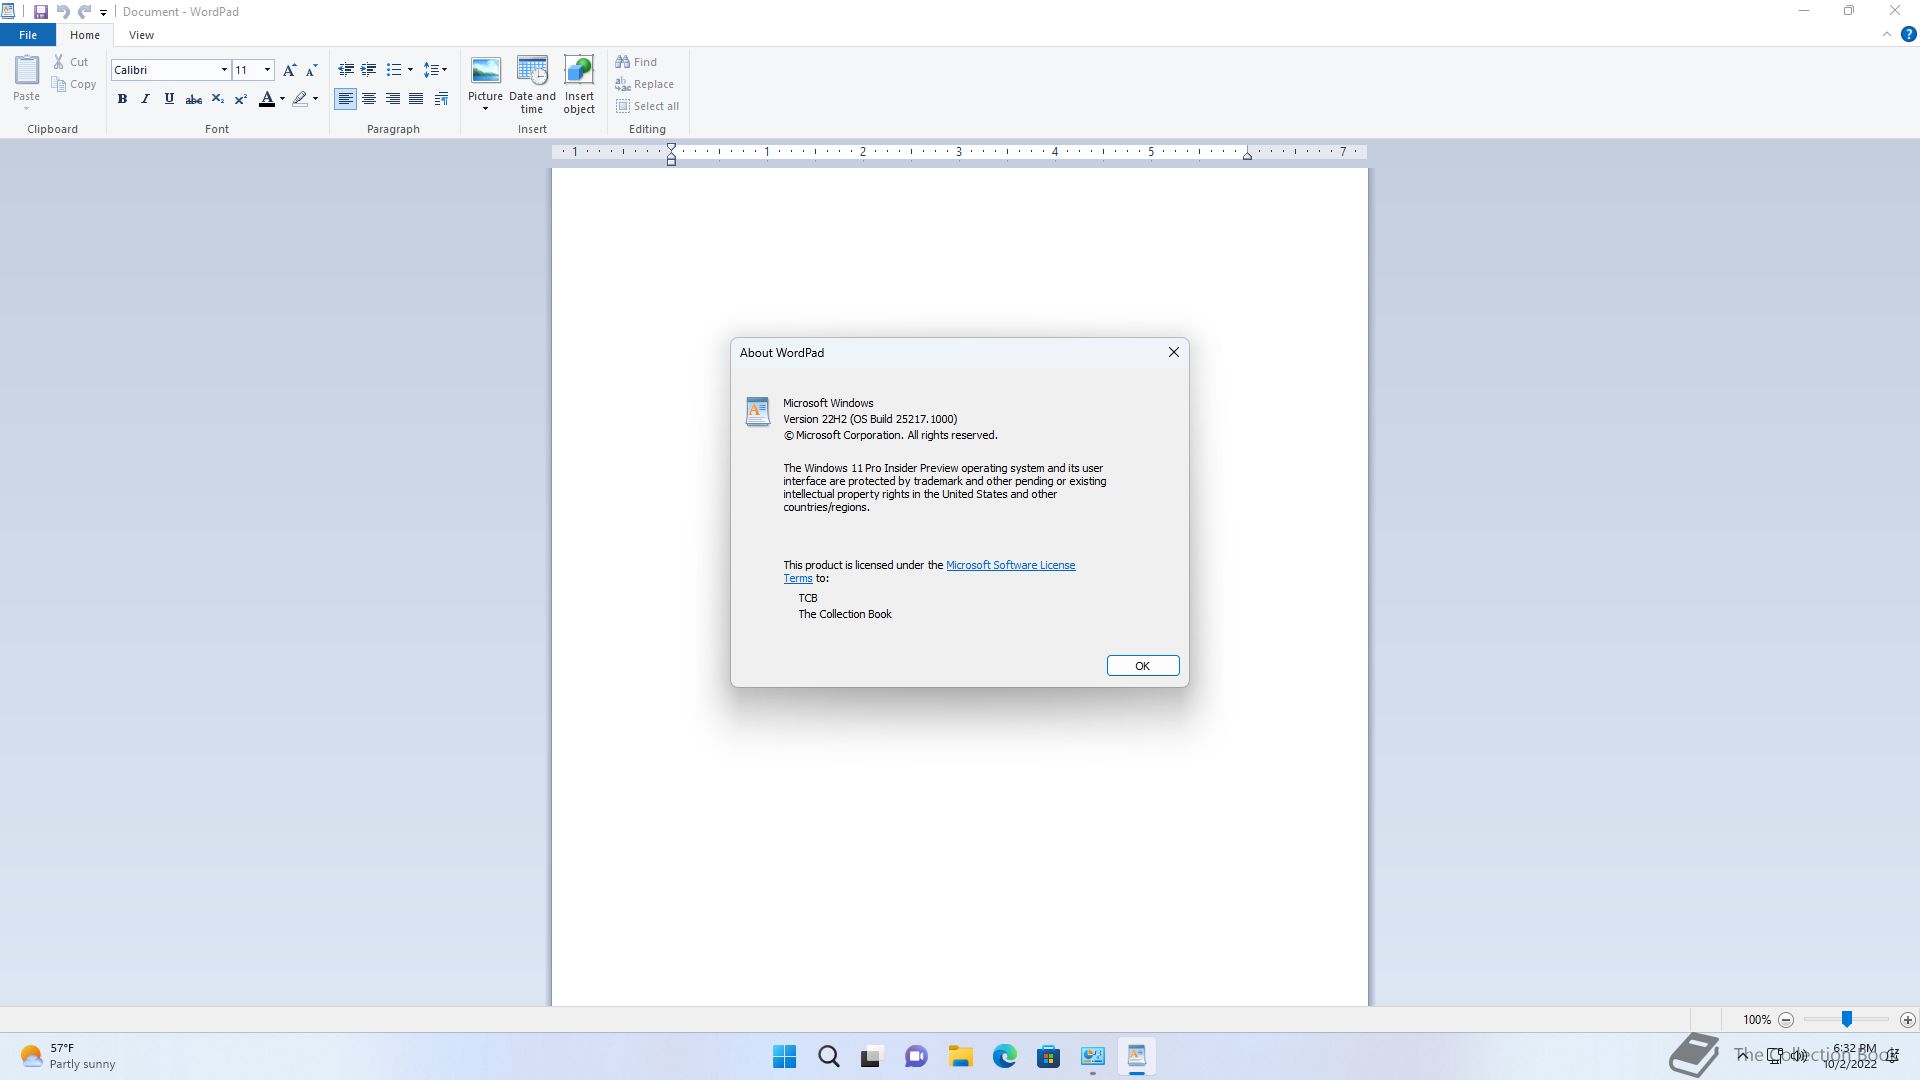
Task: Open weather widget showing 57°F
Action: (x=68, y=1056)
